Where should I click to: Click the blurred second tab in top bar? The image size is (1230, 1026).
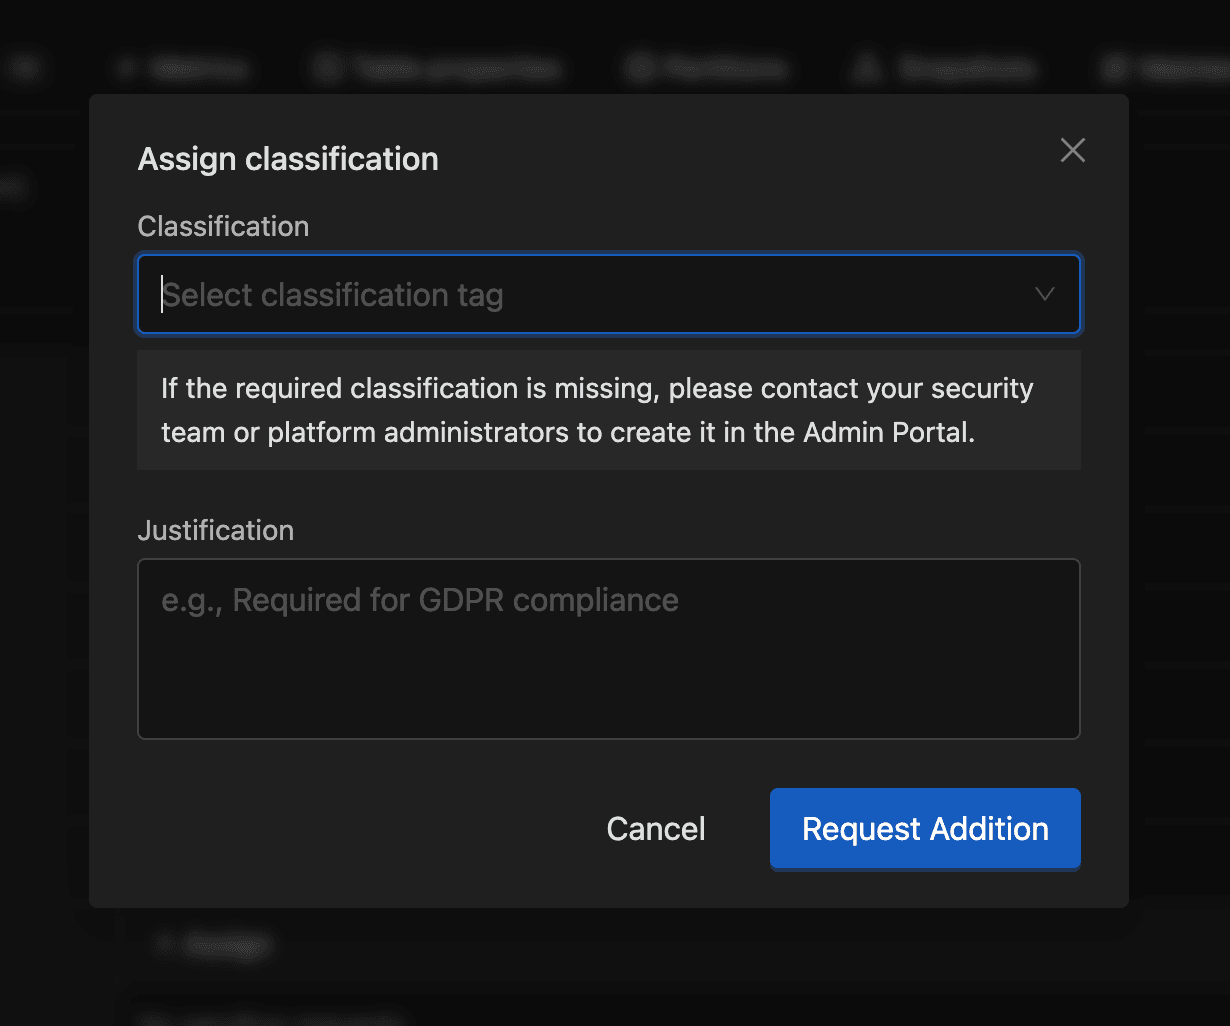tap(436, 68)
